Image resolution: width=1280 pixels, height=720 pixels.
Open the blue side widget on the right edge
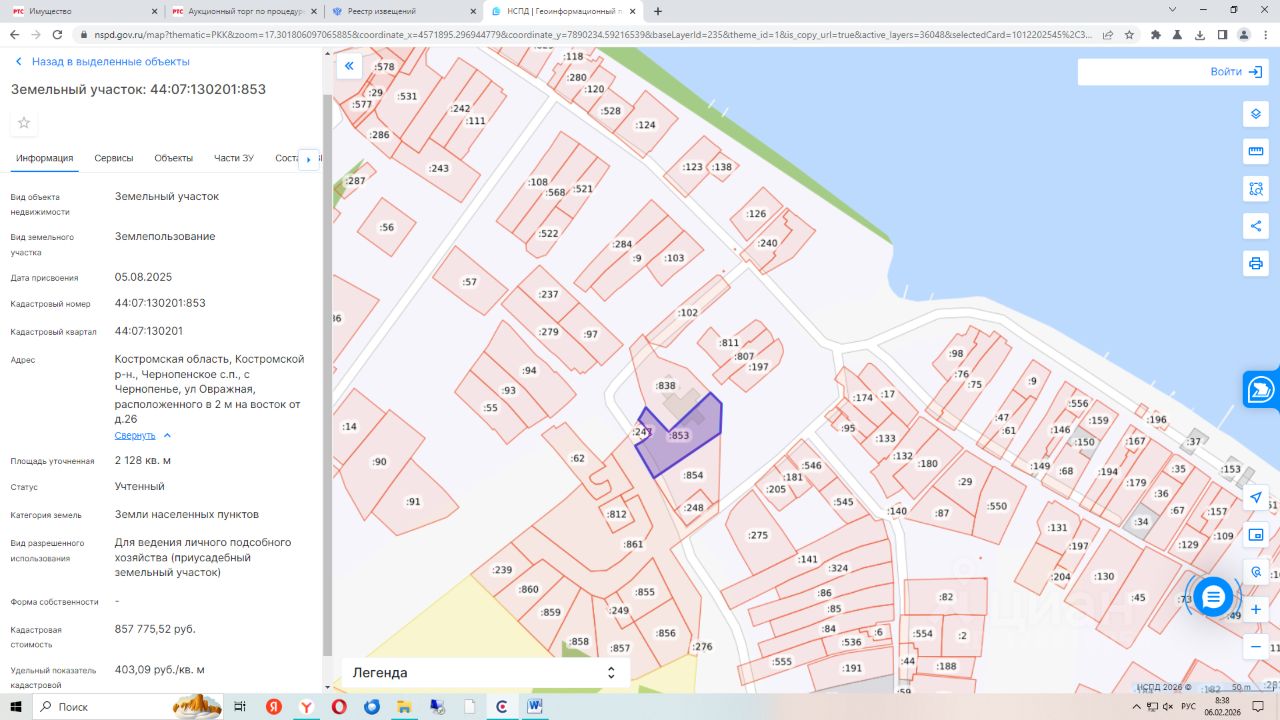pos(1261,389)
